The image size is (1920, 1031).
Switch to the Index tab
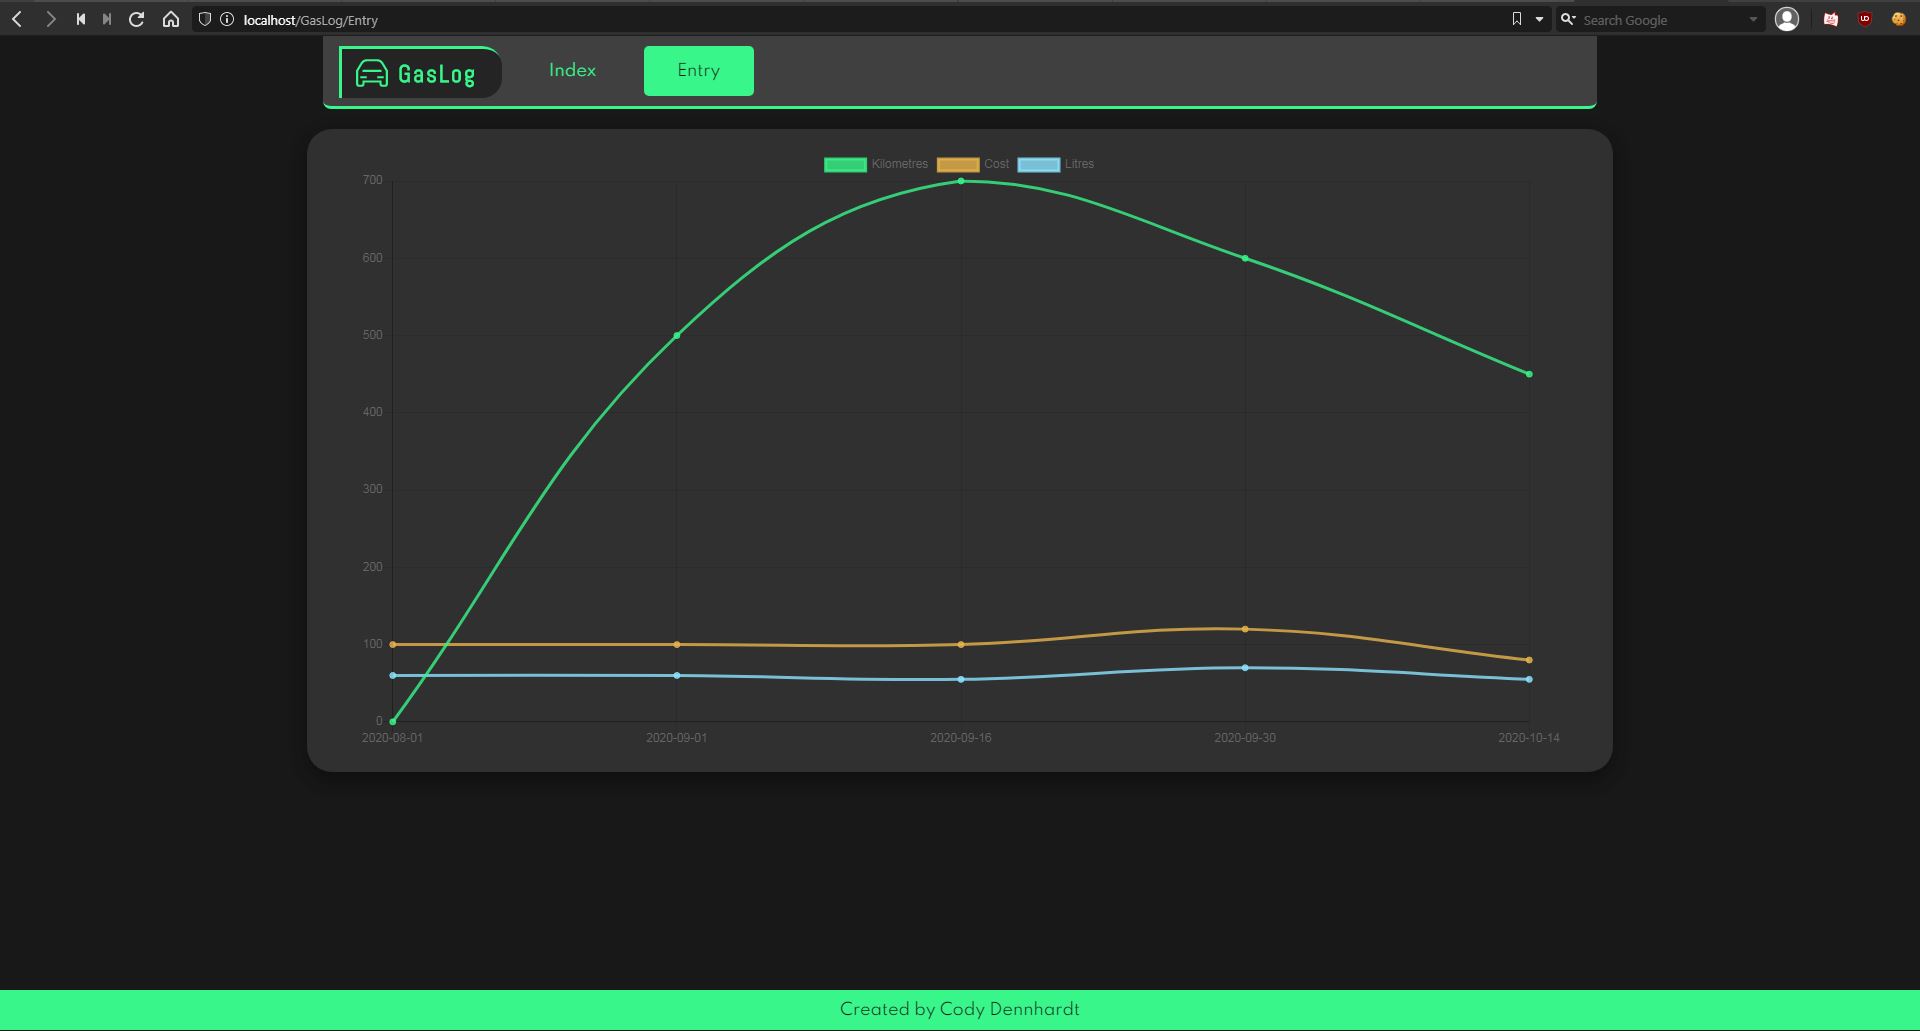(x=572, y=70)
